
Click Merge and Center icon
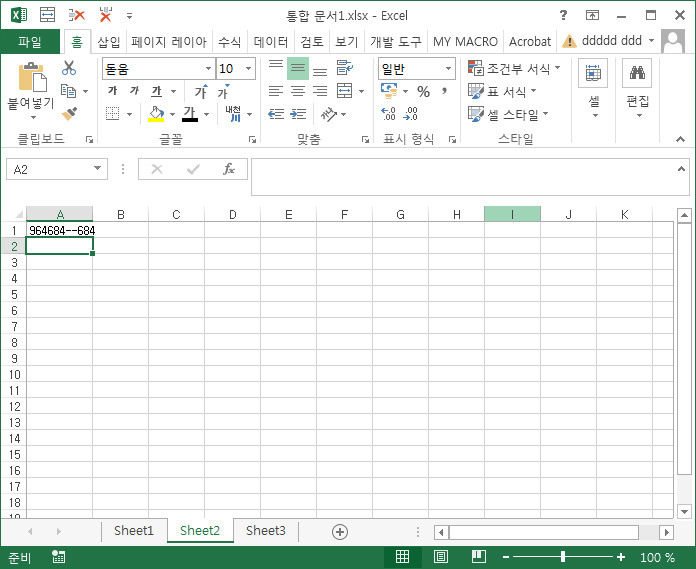[x=344, y=91]
